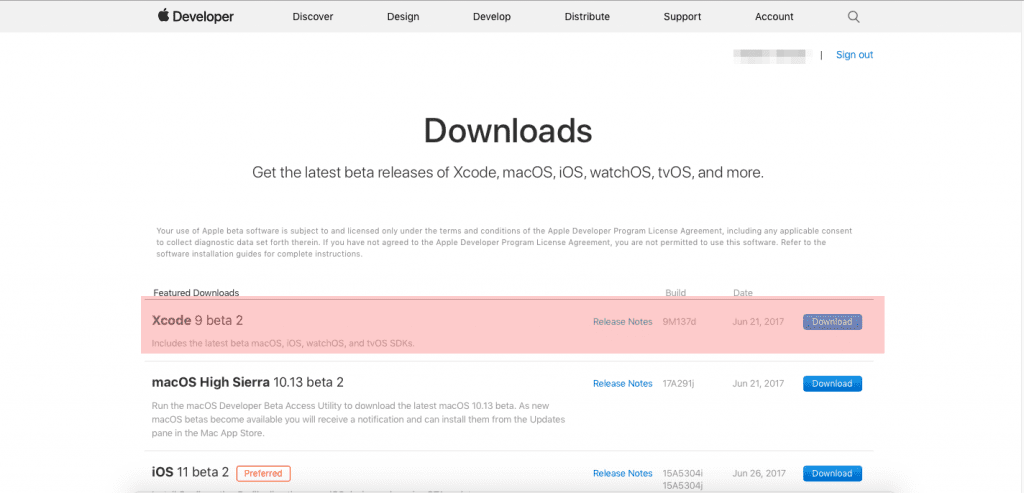Click the blurred account name beside Sign out
The width and height of the screenshot is (1024, 493).
coord(769,55)
